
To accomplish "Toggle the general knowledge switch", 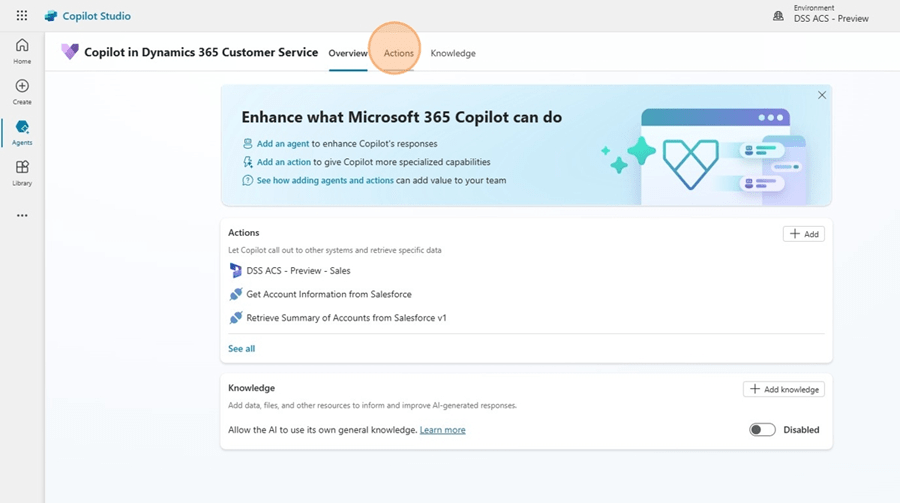I will point(762,430).
